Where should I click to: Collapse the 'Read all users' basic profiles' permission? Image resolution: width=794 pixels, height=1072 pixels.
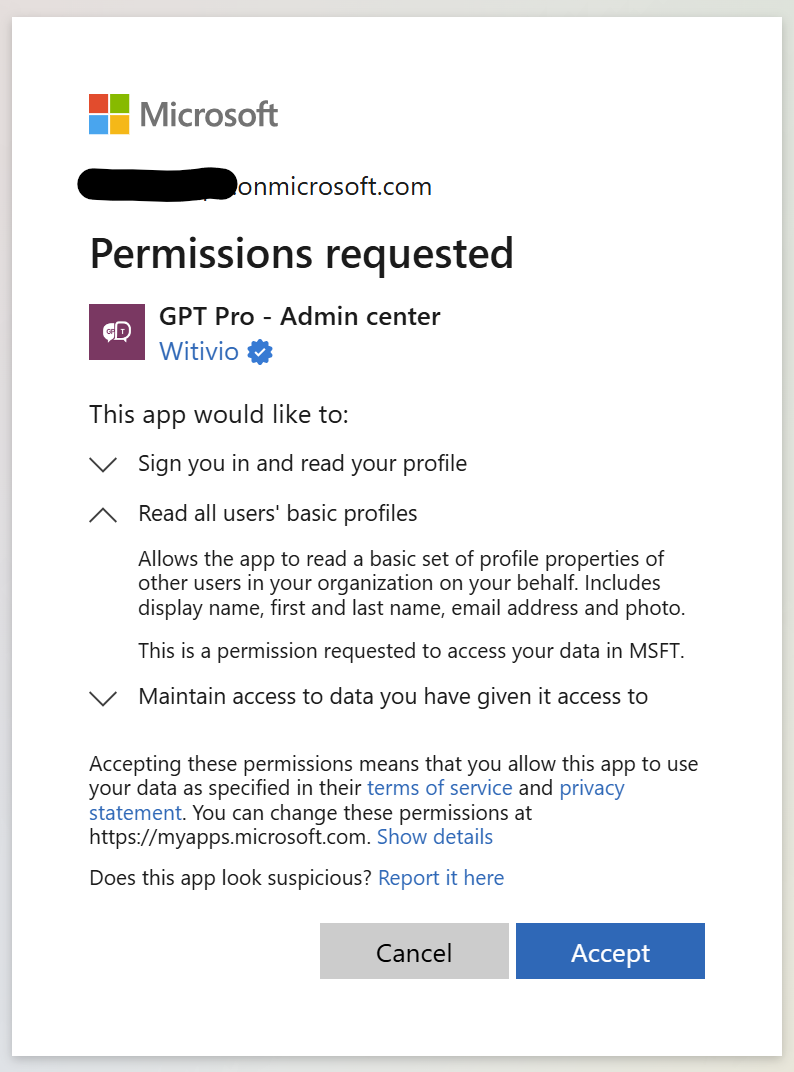103,513
